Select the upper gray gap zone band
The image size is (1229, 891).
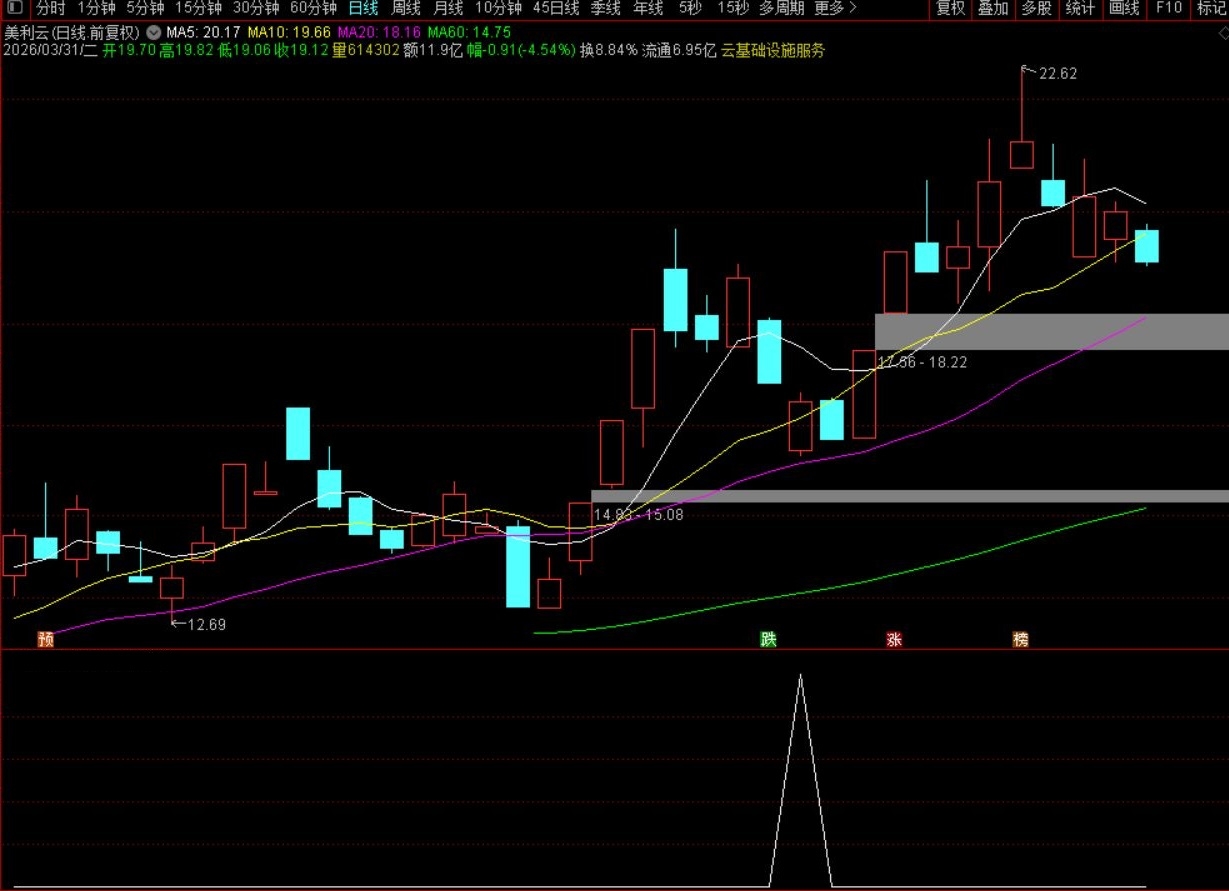(1052, 331)
